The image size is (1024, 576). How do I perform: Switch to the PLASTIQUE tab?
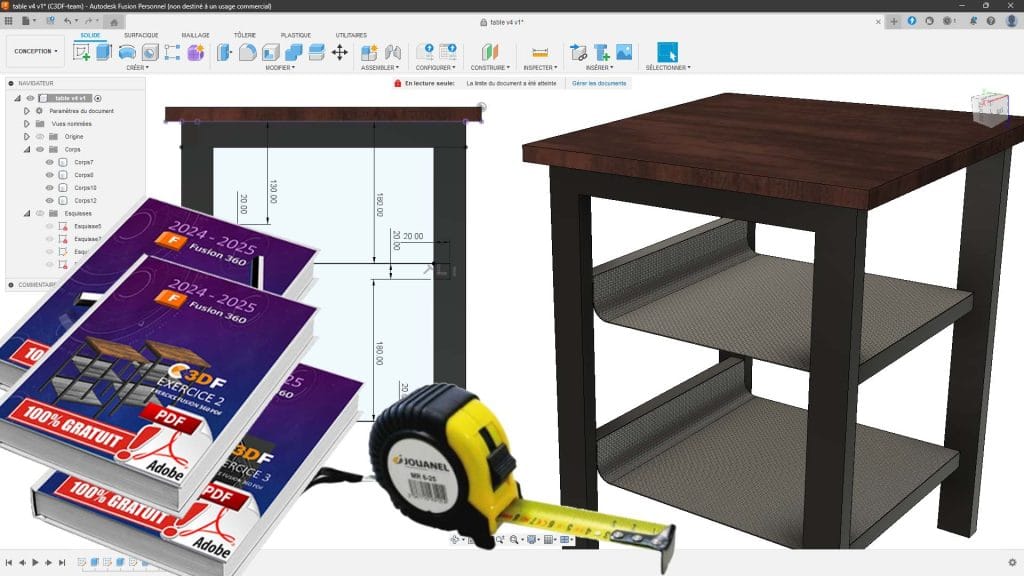point(296,35)
